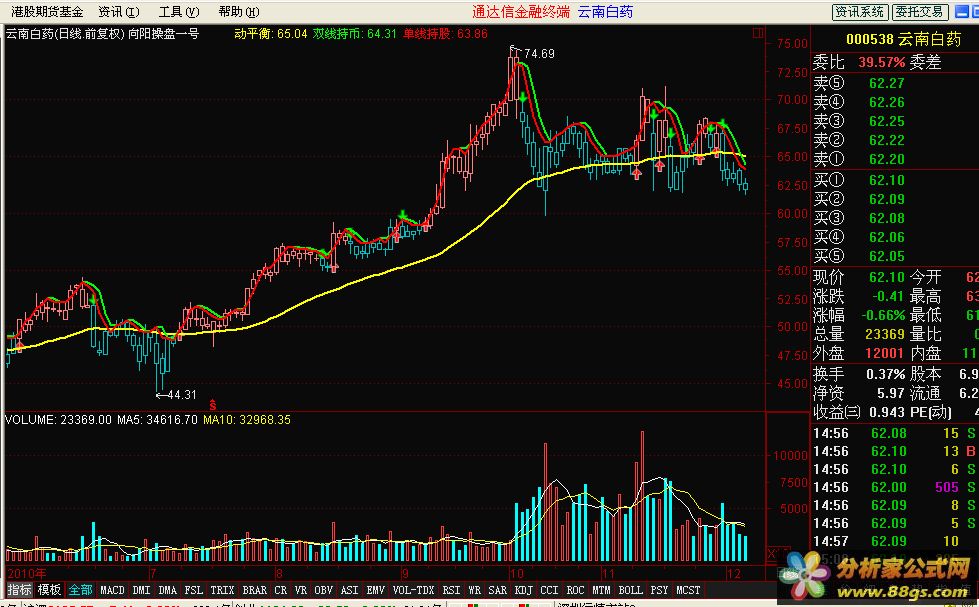Click the small square icon at chart corner
The height and width of the screenshot is (607, 979).
[758, 33]
